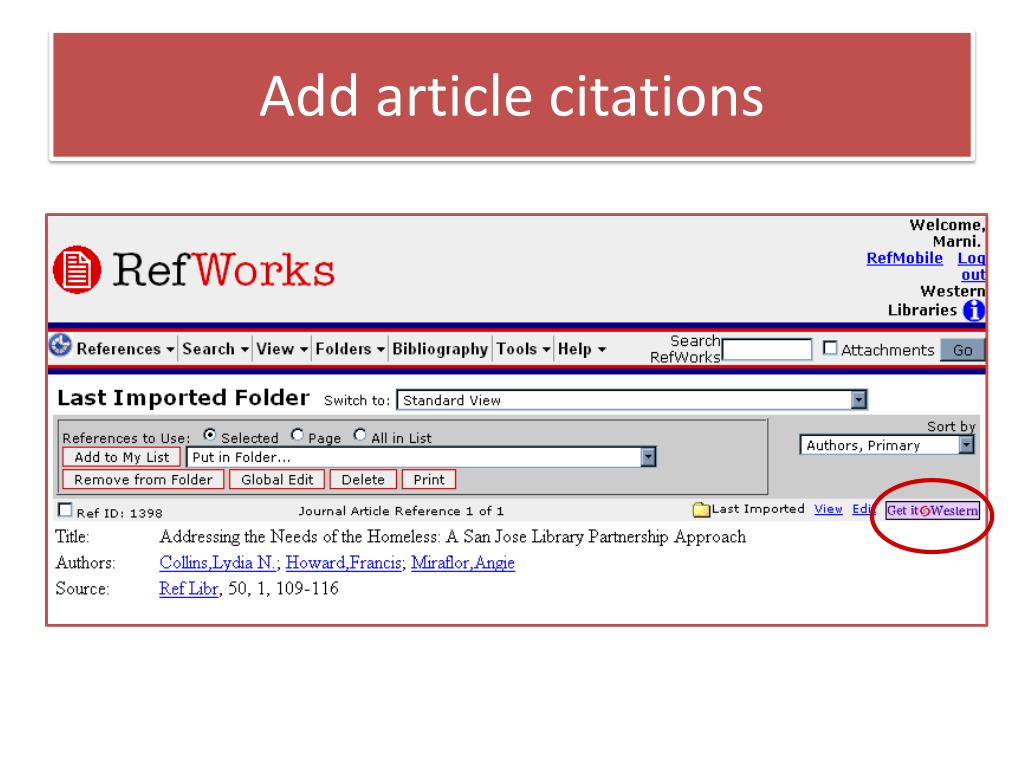
Task: Click the Print button
Action: 428,479
